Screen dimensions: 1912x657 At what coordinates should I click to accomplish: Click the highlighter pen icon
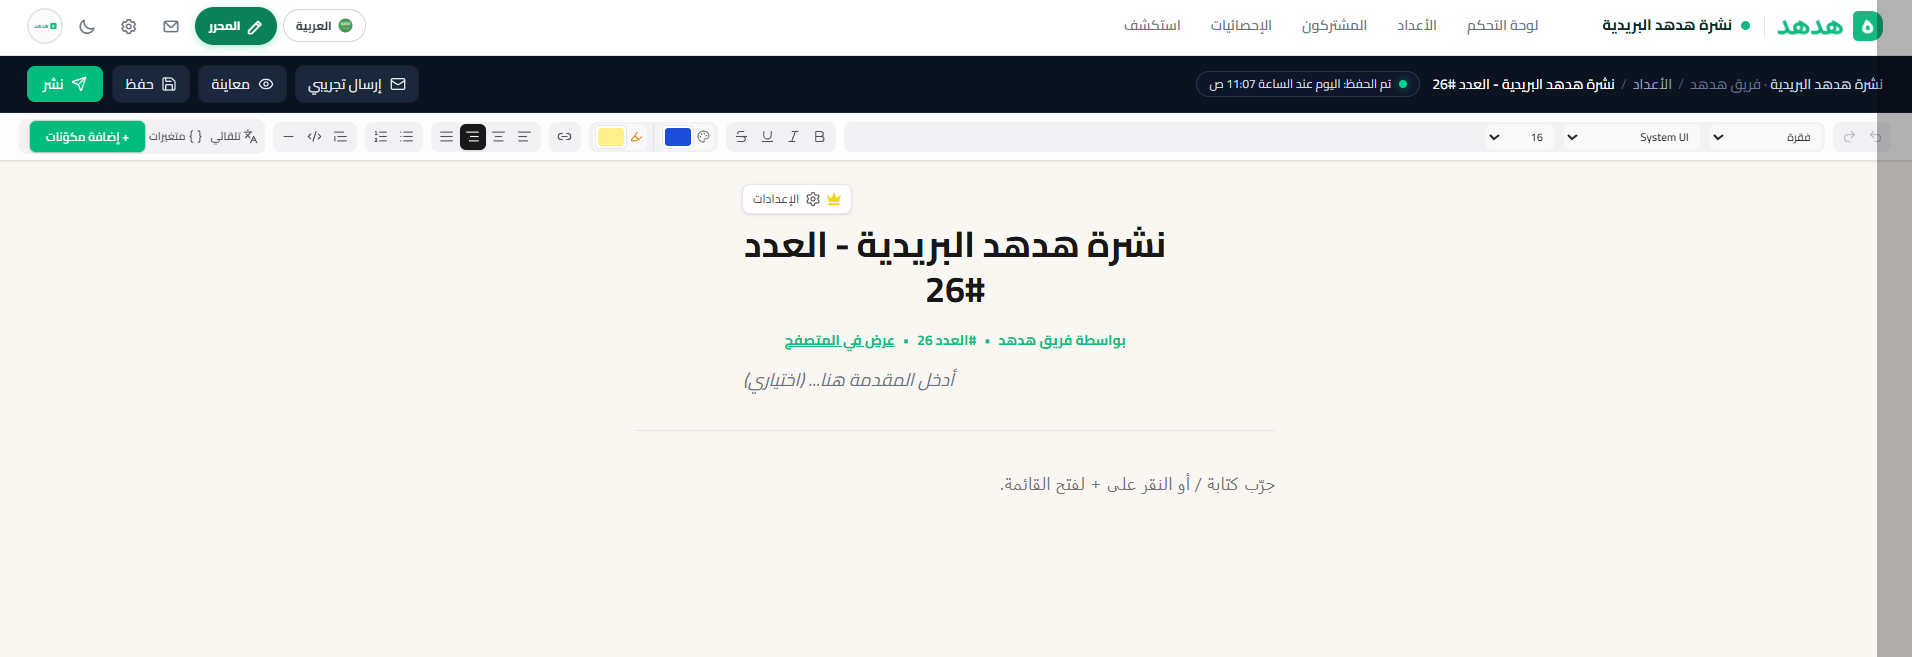(637, 137)
